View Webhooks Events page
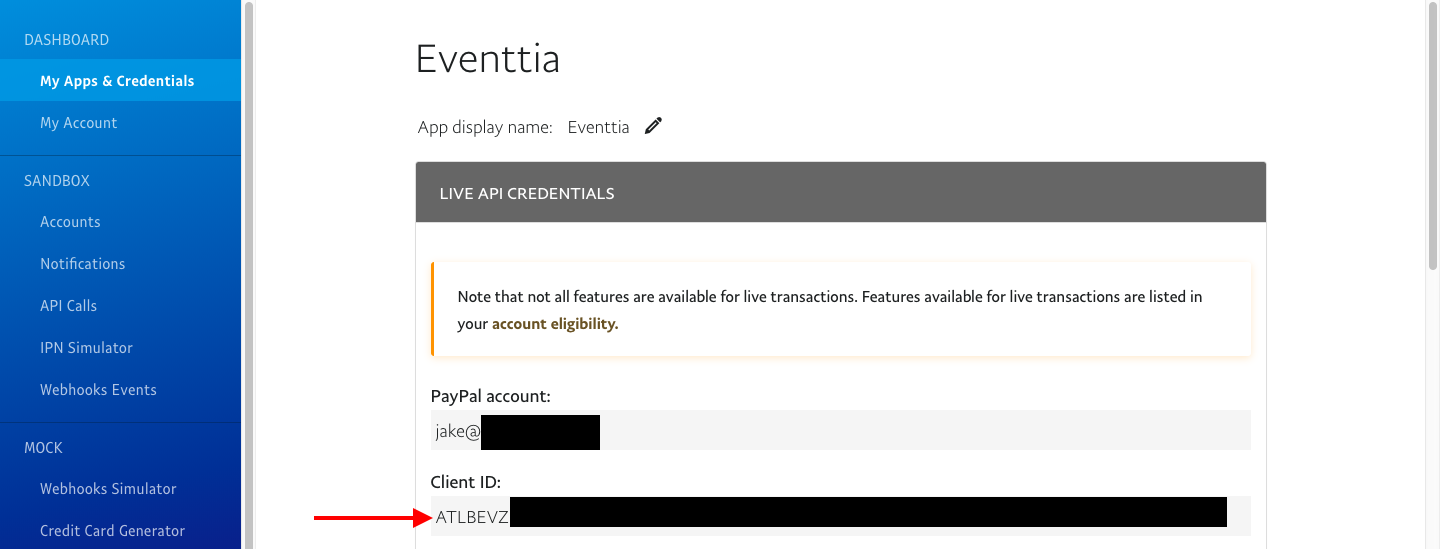Screen dimensions: 1440x549 click(98, 390)
